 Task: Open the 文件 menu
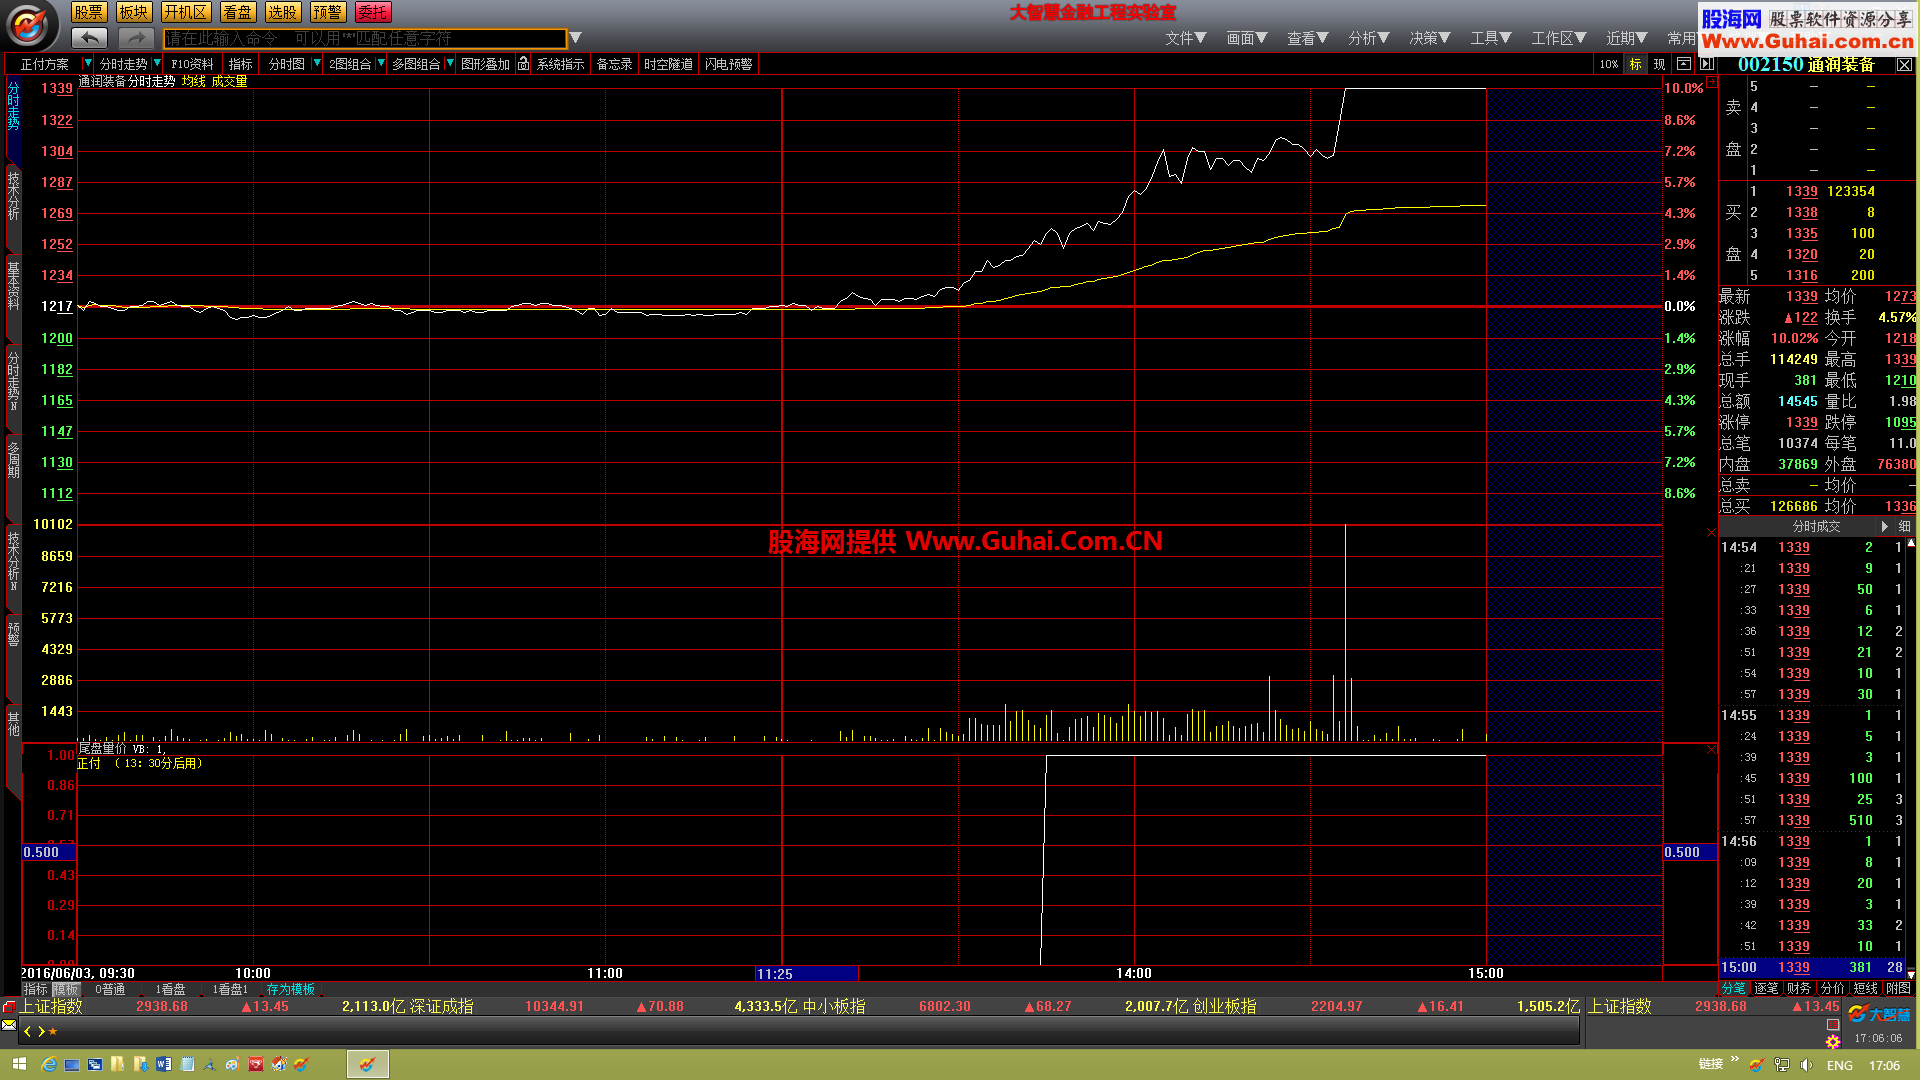click(1185, 38)
